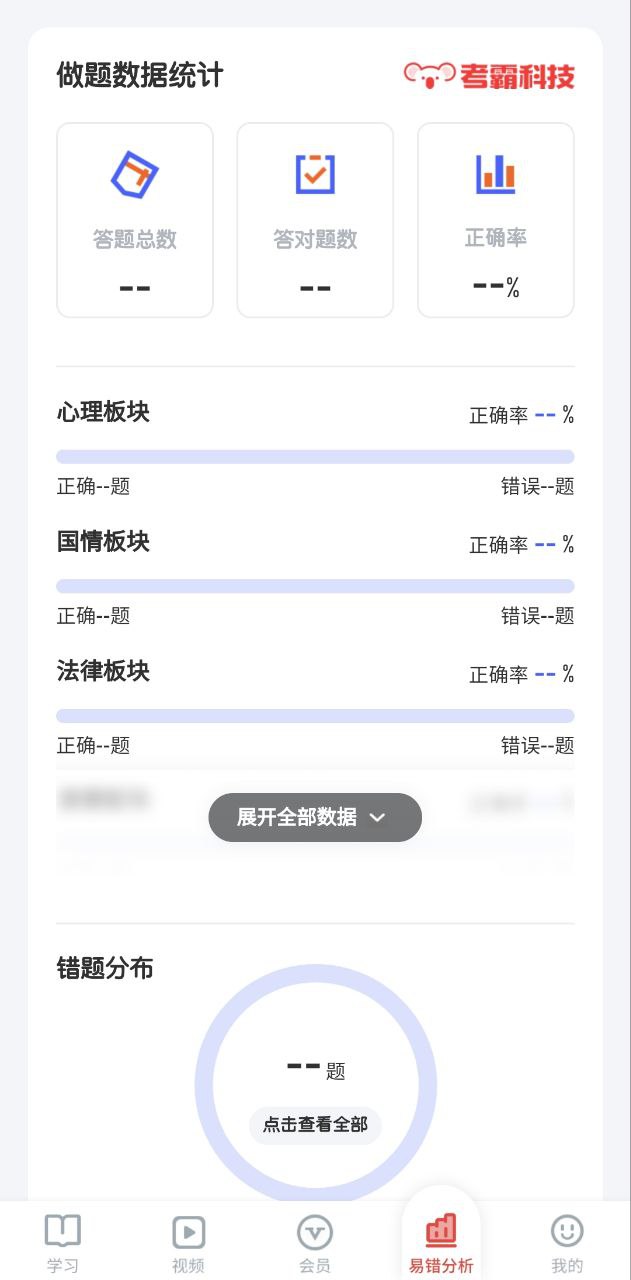Tap the 答对题数 checkmark icon
Screen dimensions: 631x1280
click(315, 174)
